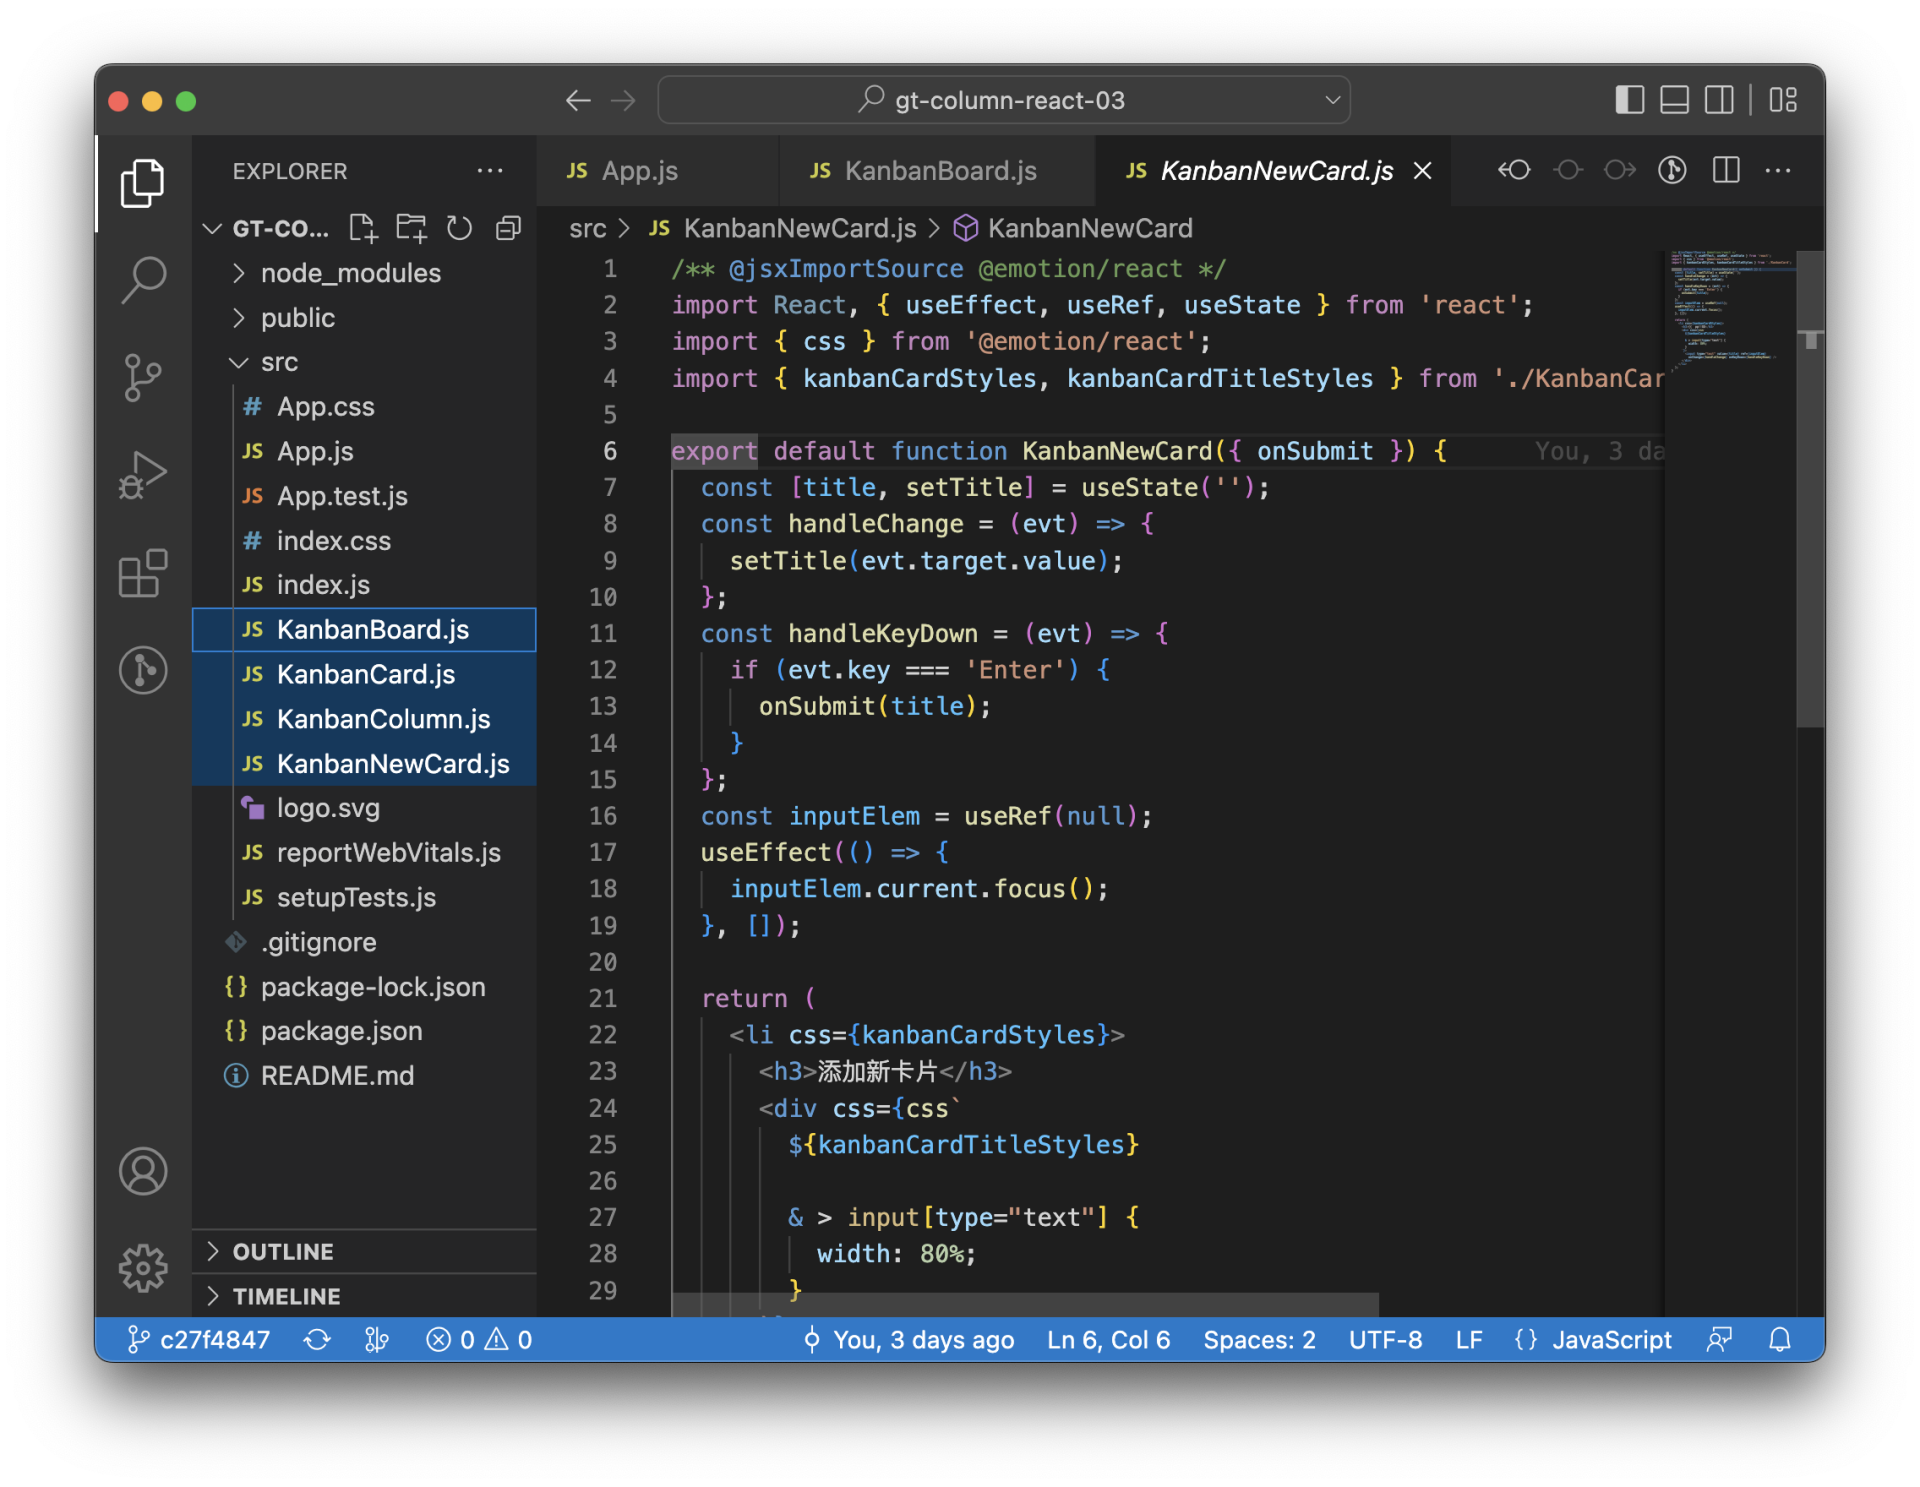Image resolution: width=1920 pixels, height=1487 pixels.
Task: Split the editor to the right
Action: pos(1726,170)
